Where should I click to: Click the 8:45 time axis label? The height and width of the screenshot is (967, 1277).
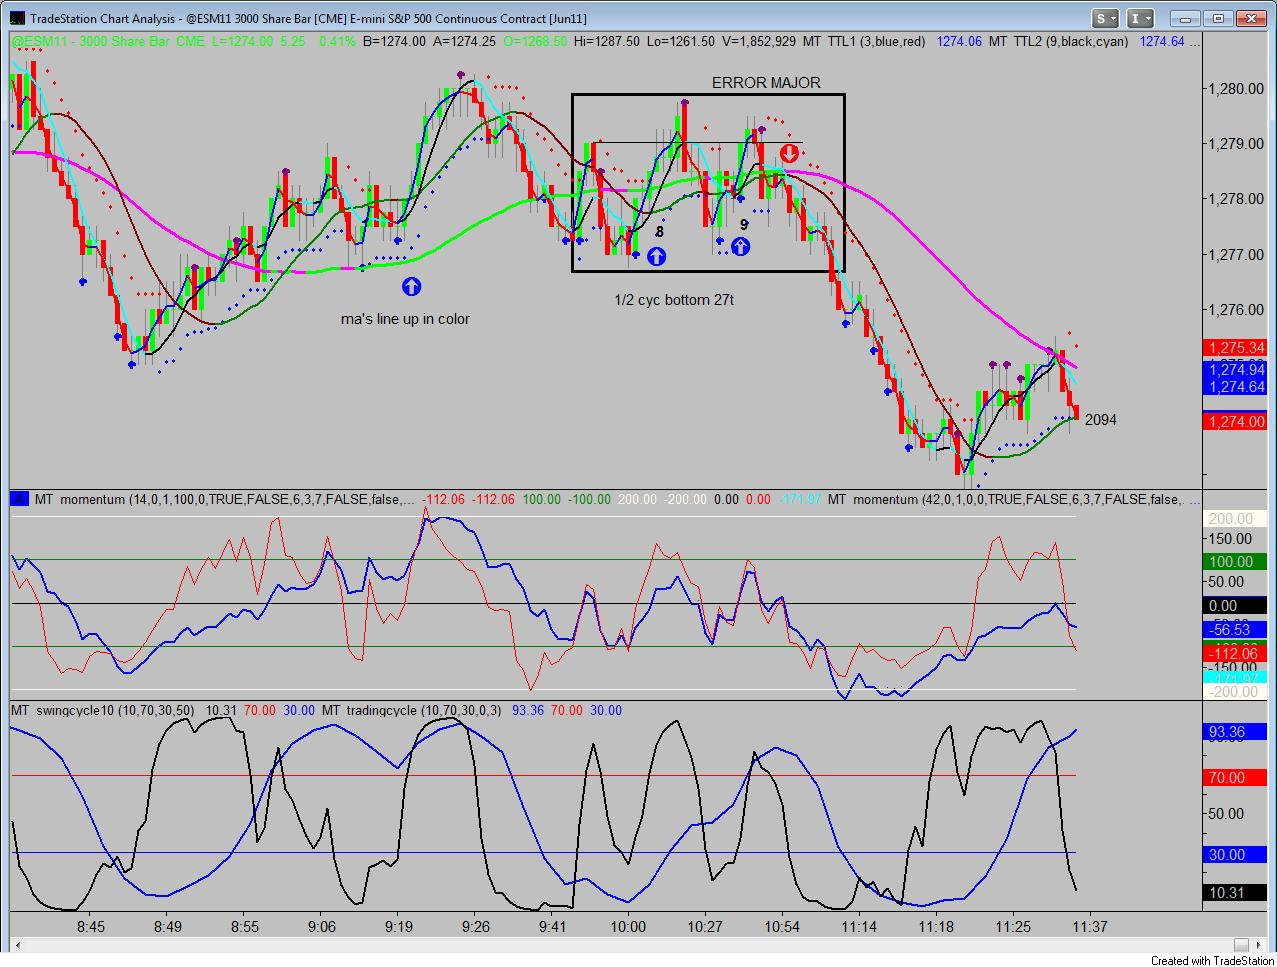[91, 927]
